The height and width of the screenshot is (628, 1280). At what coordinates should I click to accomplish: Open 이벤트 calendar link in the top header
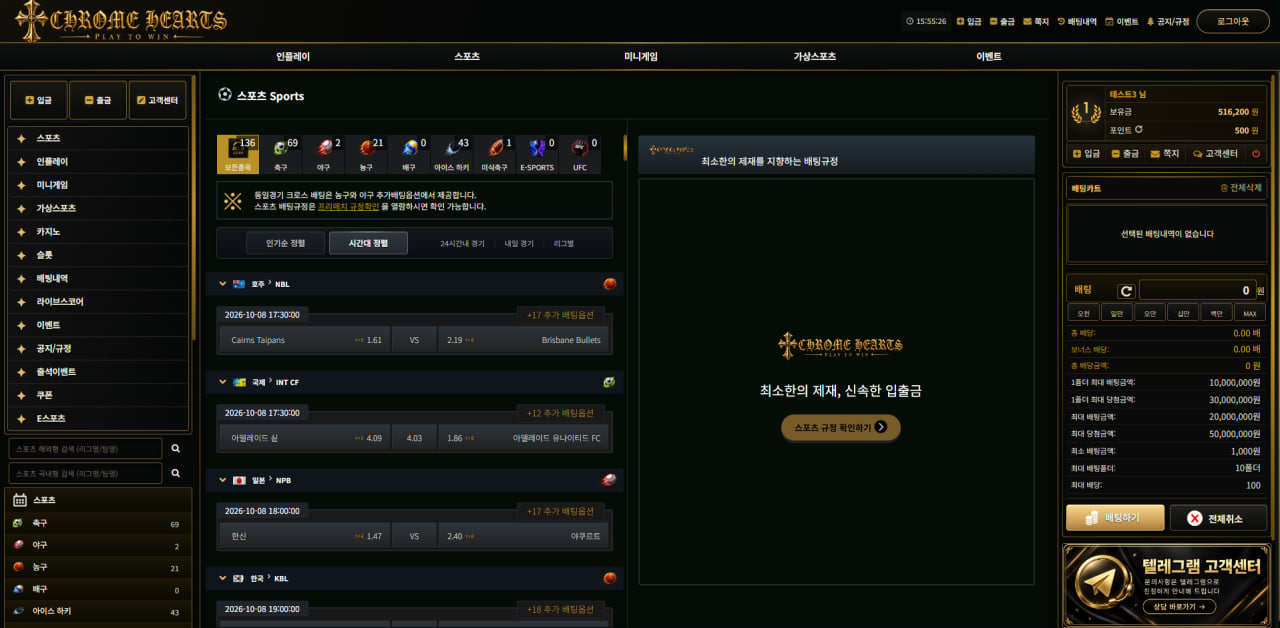pos(1122,21)
